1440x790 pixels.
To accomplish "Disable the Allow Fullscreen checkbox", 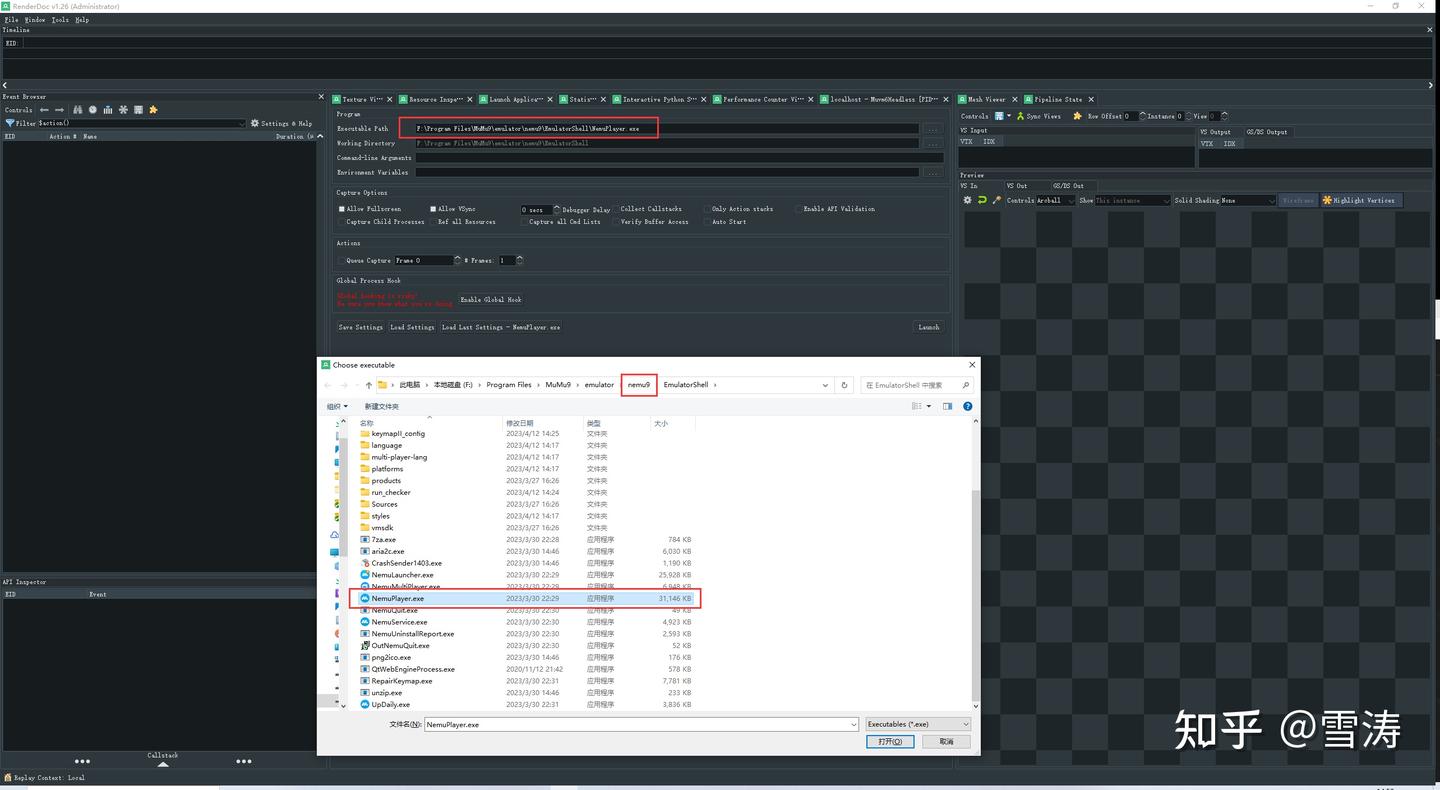I will tap(342, 208).
